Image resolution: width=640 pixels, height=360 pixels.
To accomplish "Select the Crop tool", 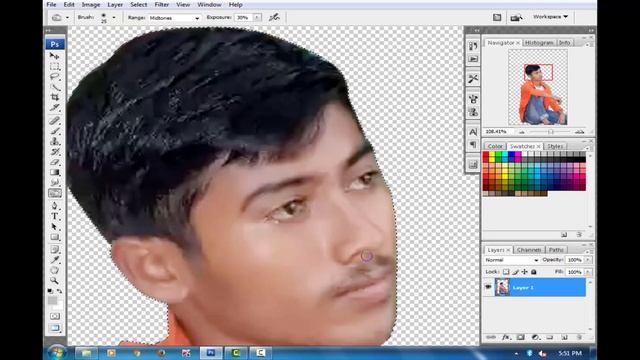I will (x=55, y=97).
